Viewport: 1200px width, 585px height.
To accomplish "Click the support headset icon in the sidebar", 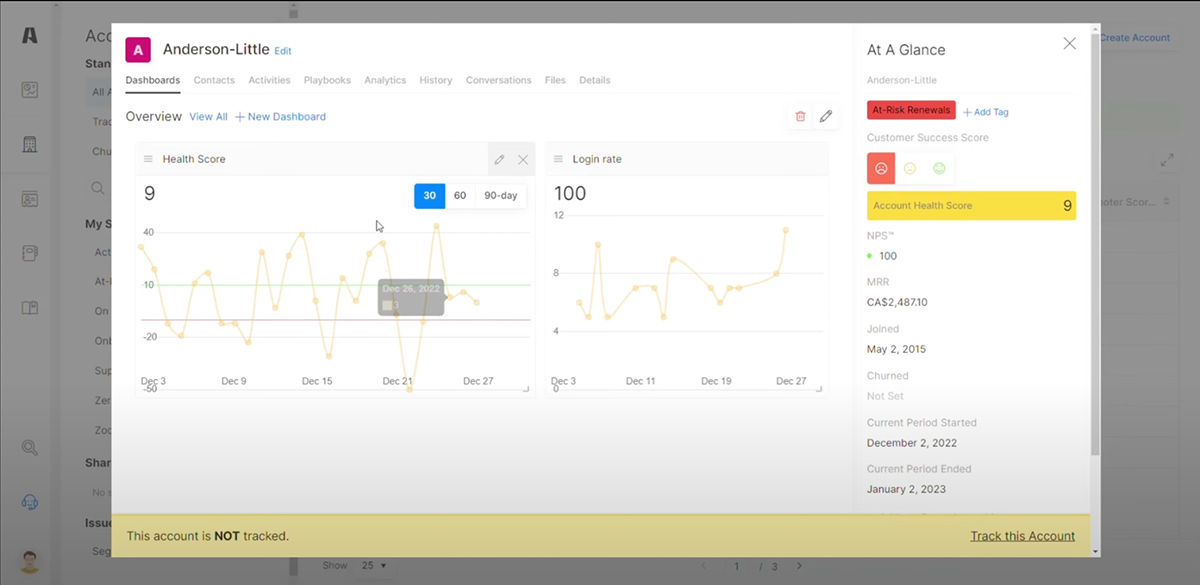I will [28, 500].
